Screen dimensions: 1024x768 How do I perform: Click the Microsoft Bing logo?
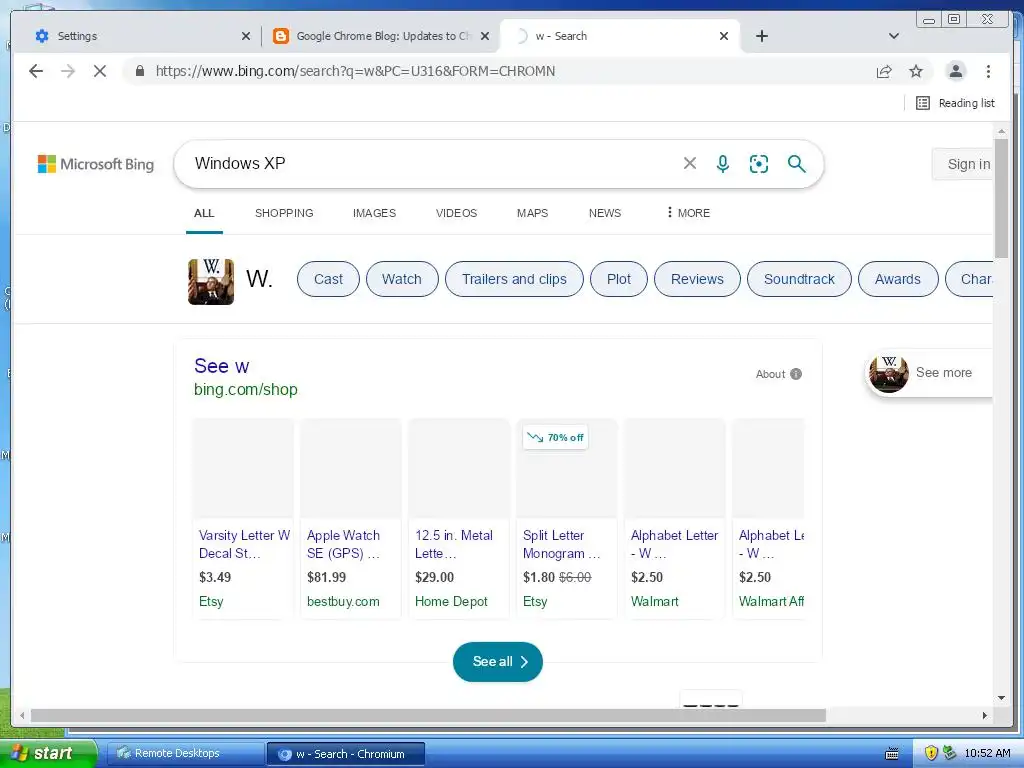[96, 164]
